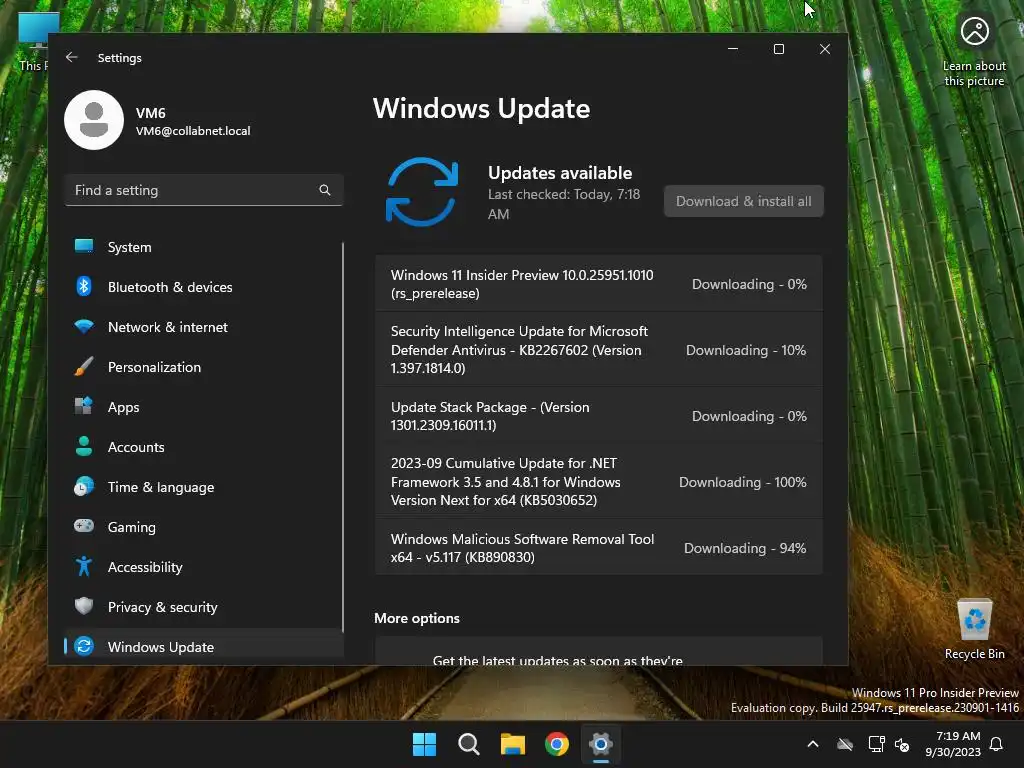The image size is (1024, 768).
Task: Click the Settings gear icon in taskbar
Action: click(601, 744)
